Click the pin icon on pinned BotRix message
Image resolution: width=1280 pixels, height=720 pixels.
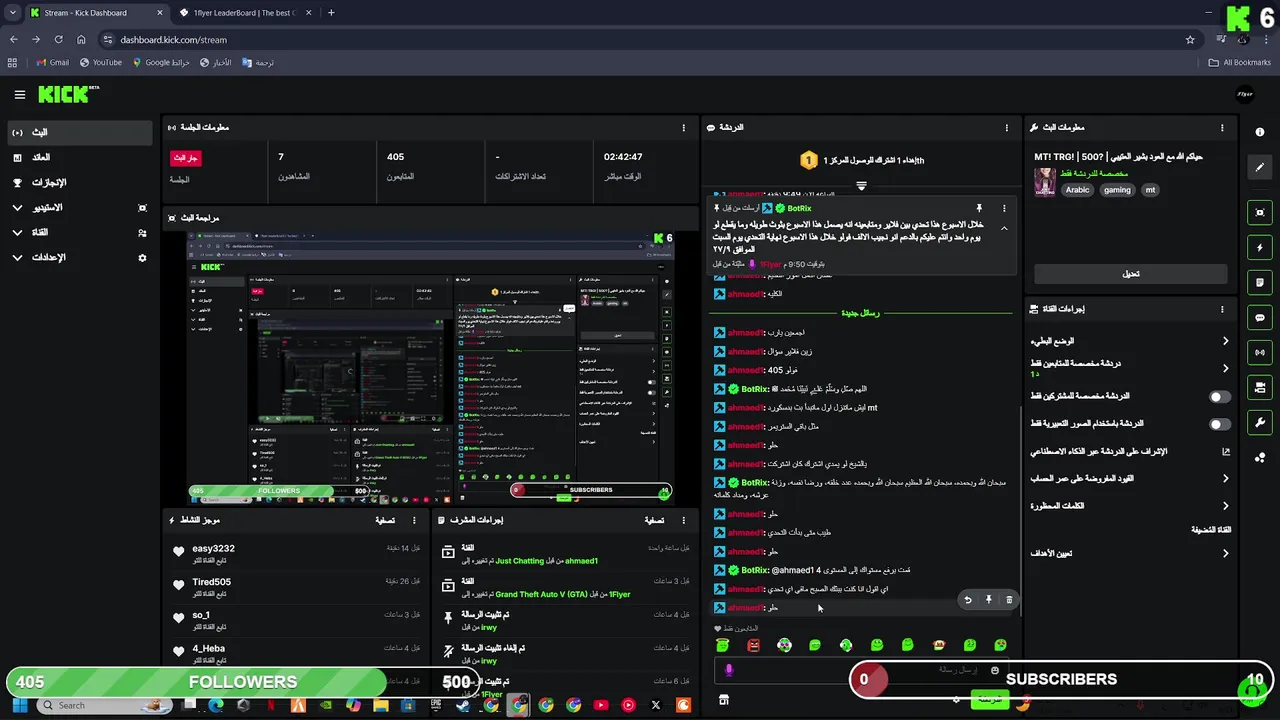[979, 208]
